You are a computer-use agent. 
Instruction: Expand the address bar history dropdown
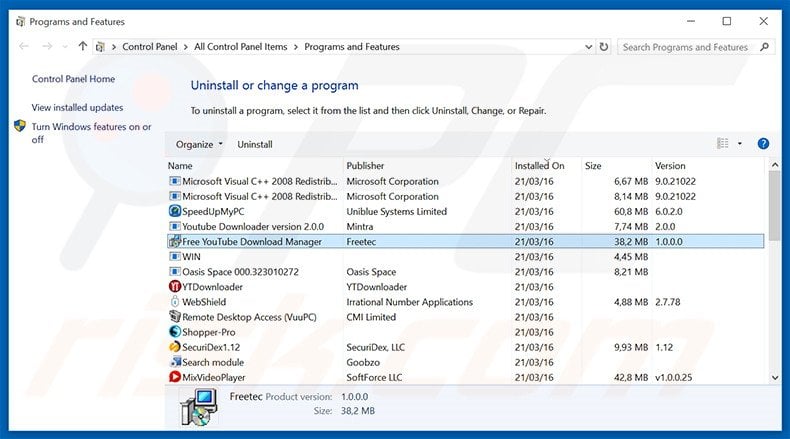pos(588,47)
